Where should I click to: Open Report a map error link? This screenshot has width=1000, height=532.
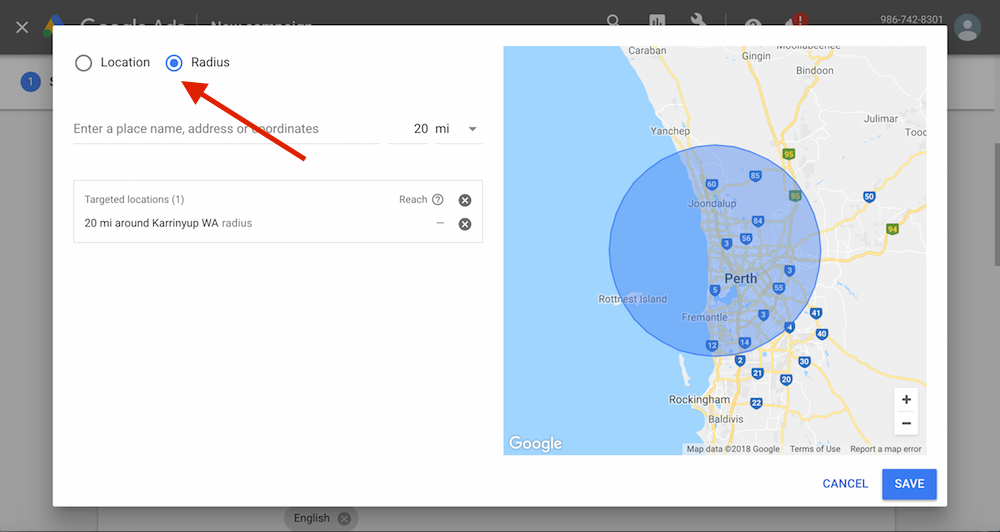click(x=885, y=449)
